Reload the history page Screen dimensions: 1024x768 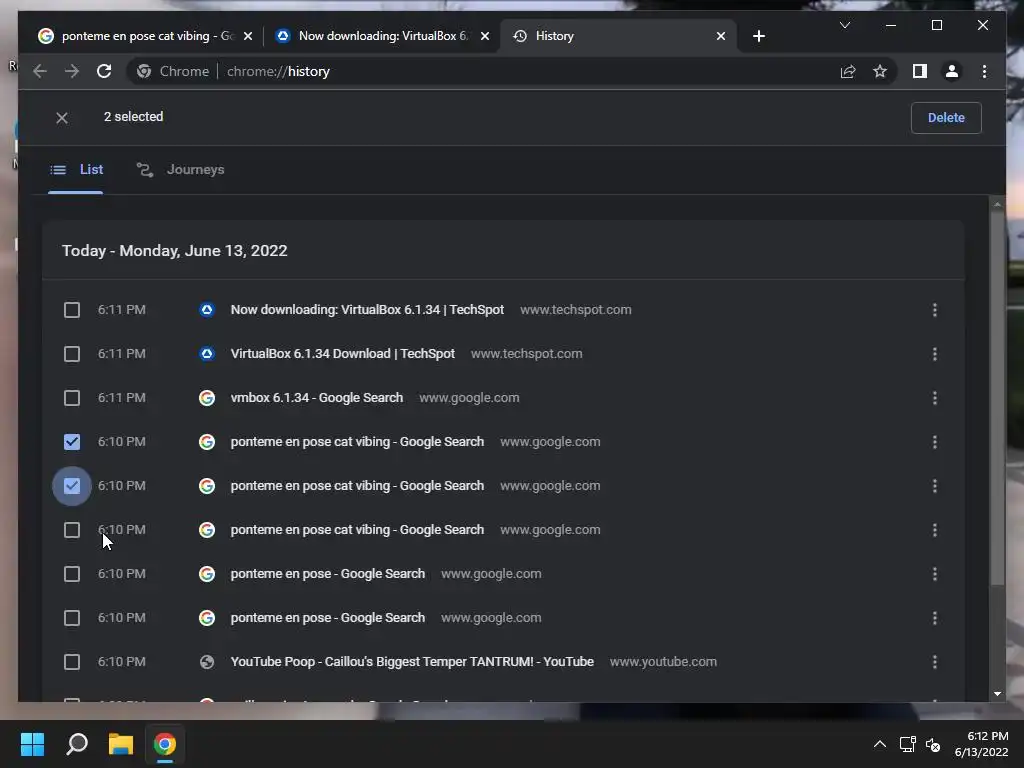point(104,71)
